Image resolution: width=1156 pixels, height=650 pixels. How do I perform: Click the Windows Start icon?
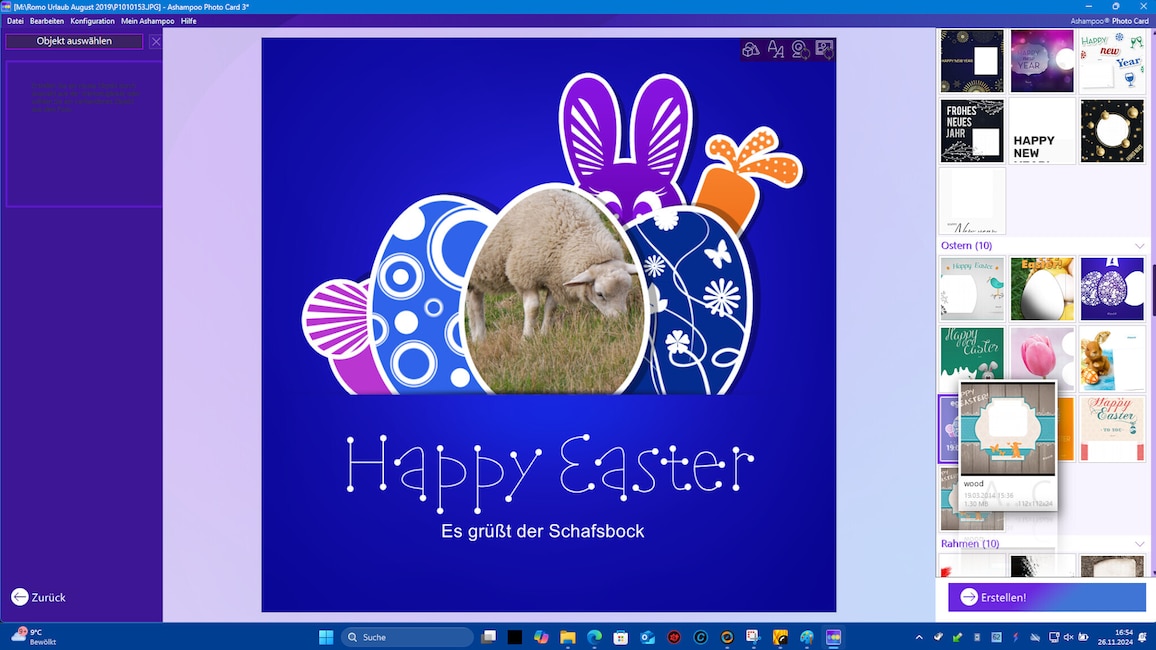326,637
